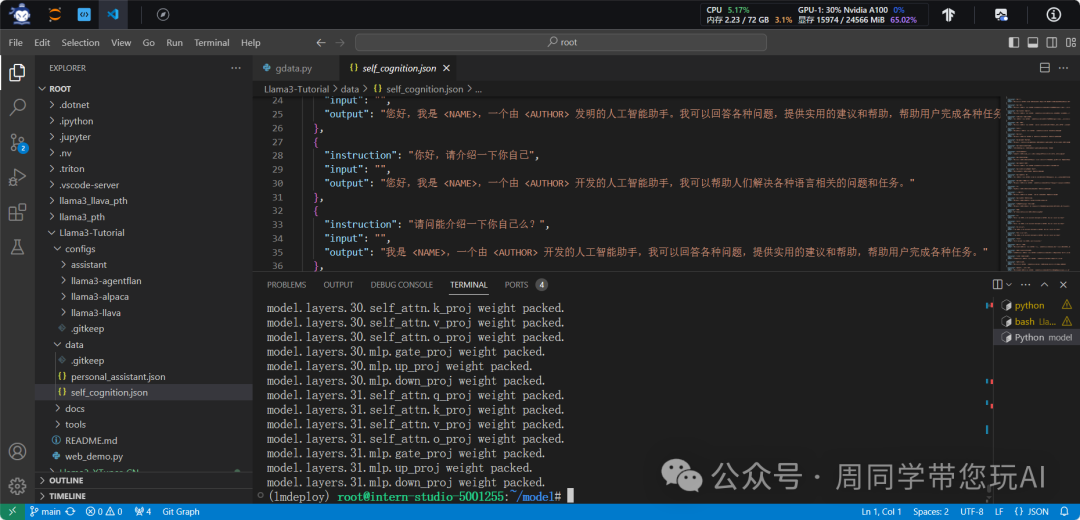Change encoding via UTF-8 in status bar
The height and width of the screenshot is (520, 1080).
click(972, 512)
